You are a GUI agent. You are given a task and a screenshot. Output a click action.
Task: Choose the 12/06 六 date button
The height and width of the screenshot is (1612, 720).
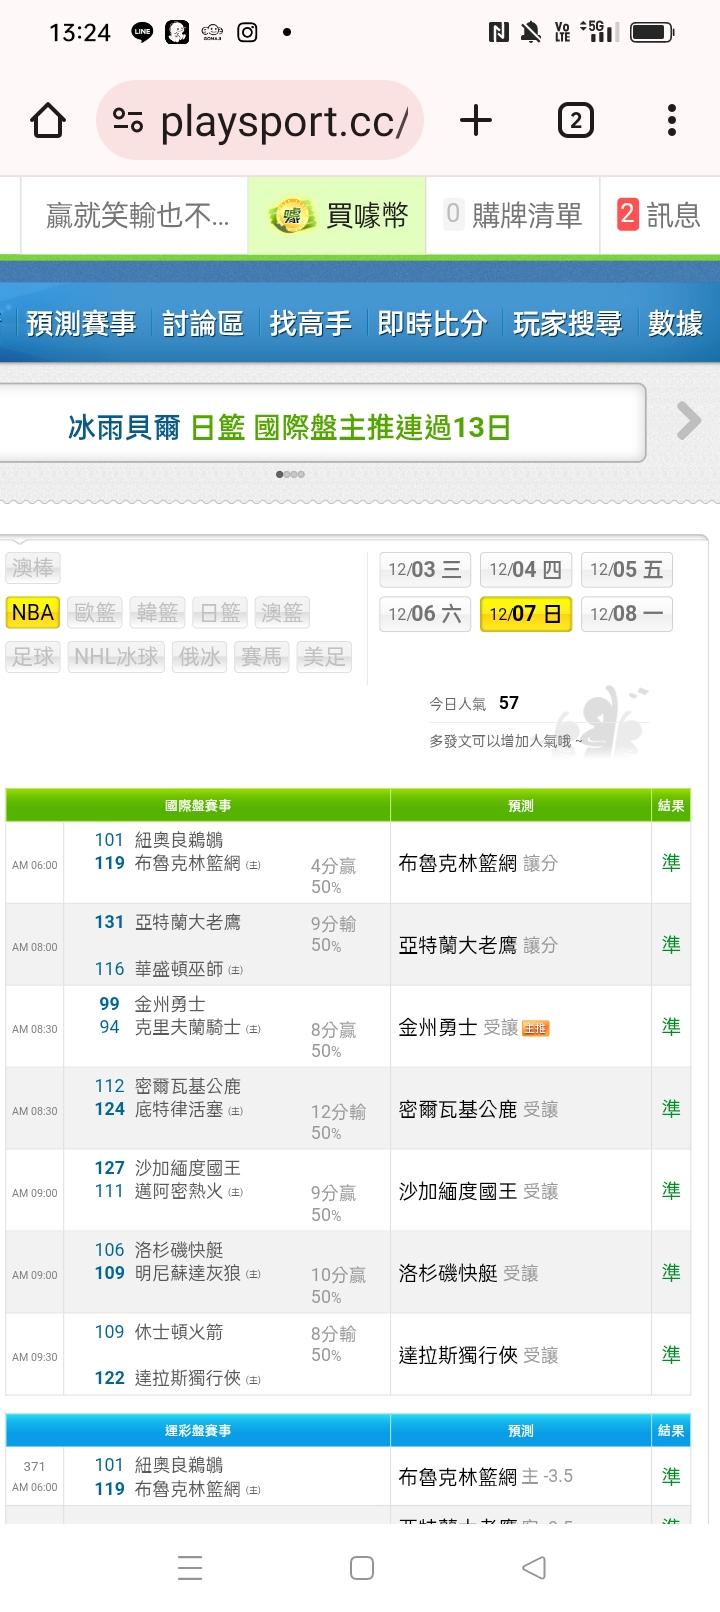pos(425,614)
